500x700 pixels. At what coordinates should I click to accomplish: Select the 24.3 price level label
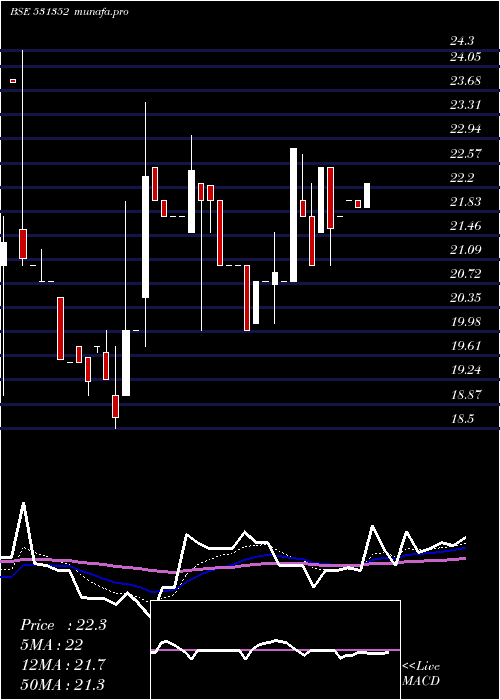pos(462,41)
